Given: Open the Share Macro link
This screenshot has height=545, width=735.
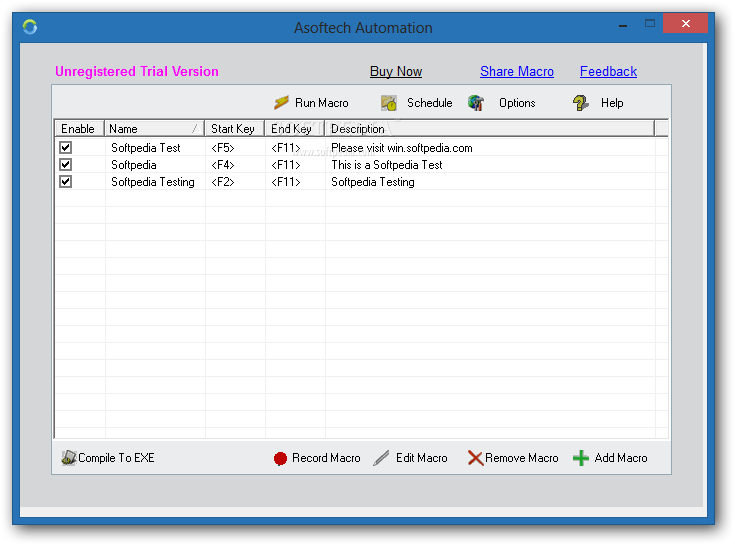Looking at the screenshot, I should 517,71.
